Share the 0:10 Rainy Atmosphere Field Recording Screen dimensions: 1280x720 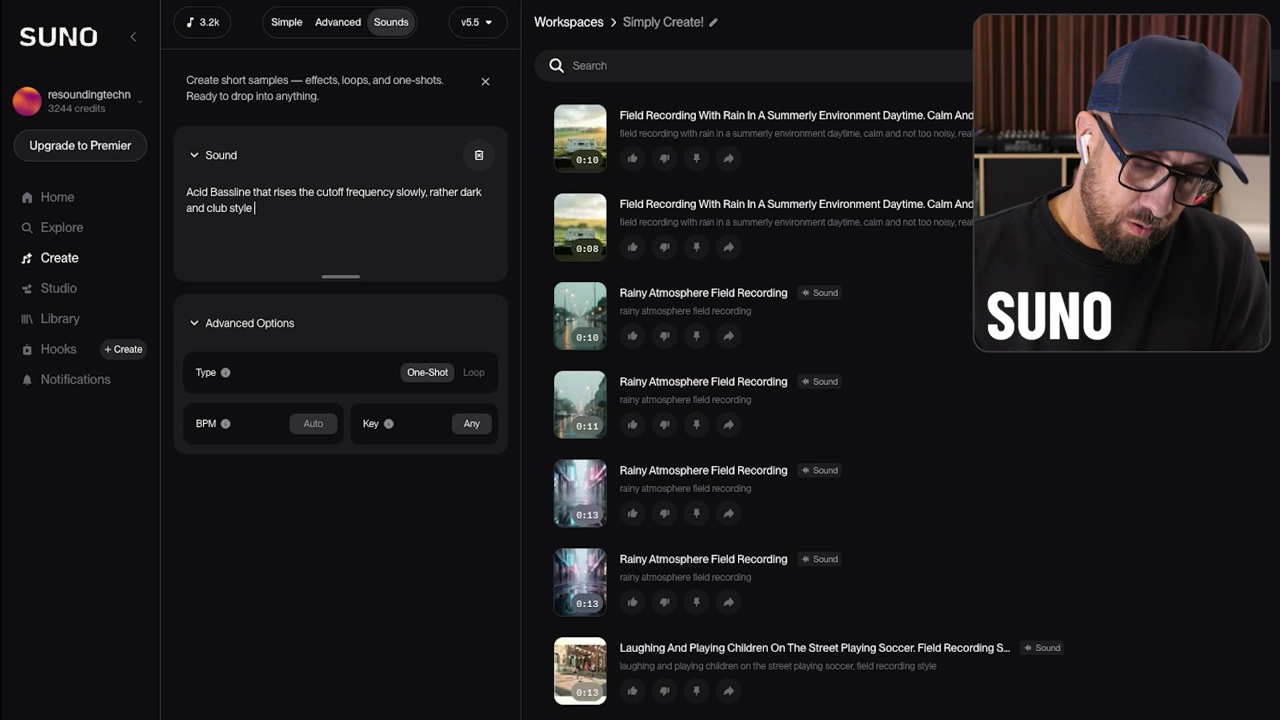pyautogui.click(x=728, y=336)
